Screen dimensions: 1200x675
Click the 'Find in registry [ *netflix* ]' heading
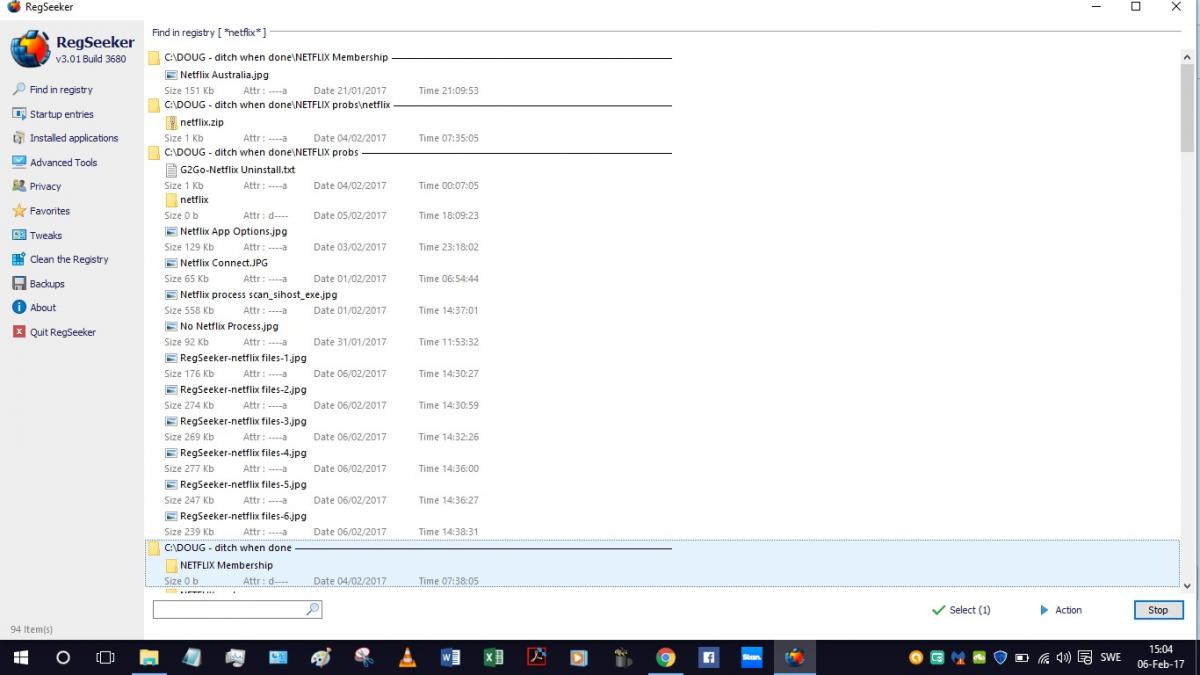(x=209, y=33)
